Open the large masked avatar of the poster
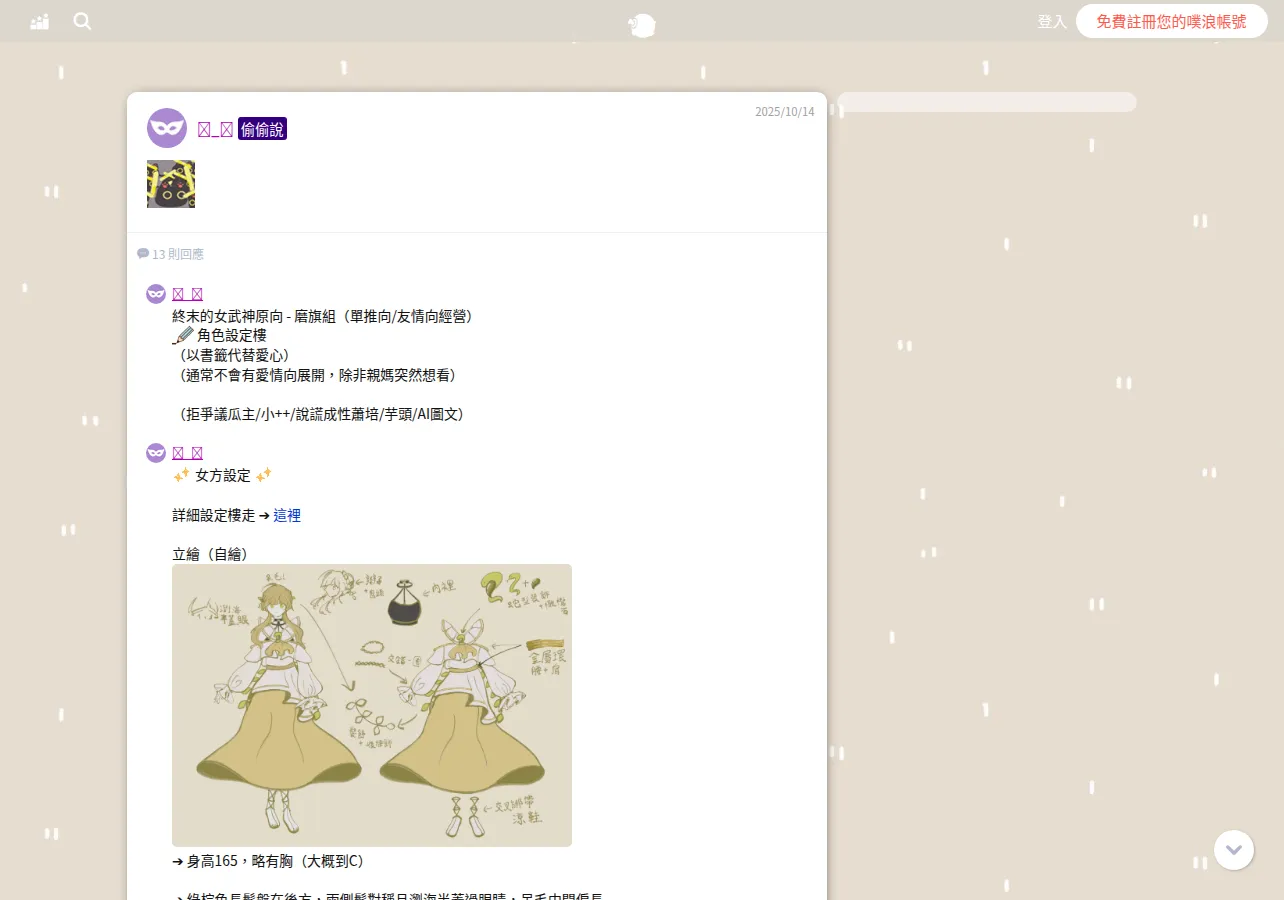1284x900 pixels. coord(167,128)
